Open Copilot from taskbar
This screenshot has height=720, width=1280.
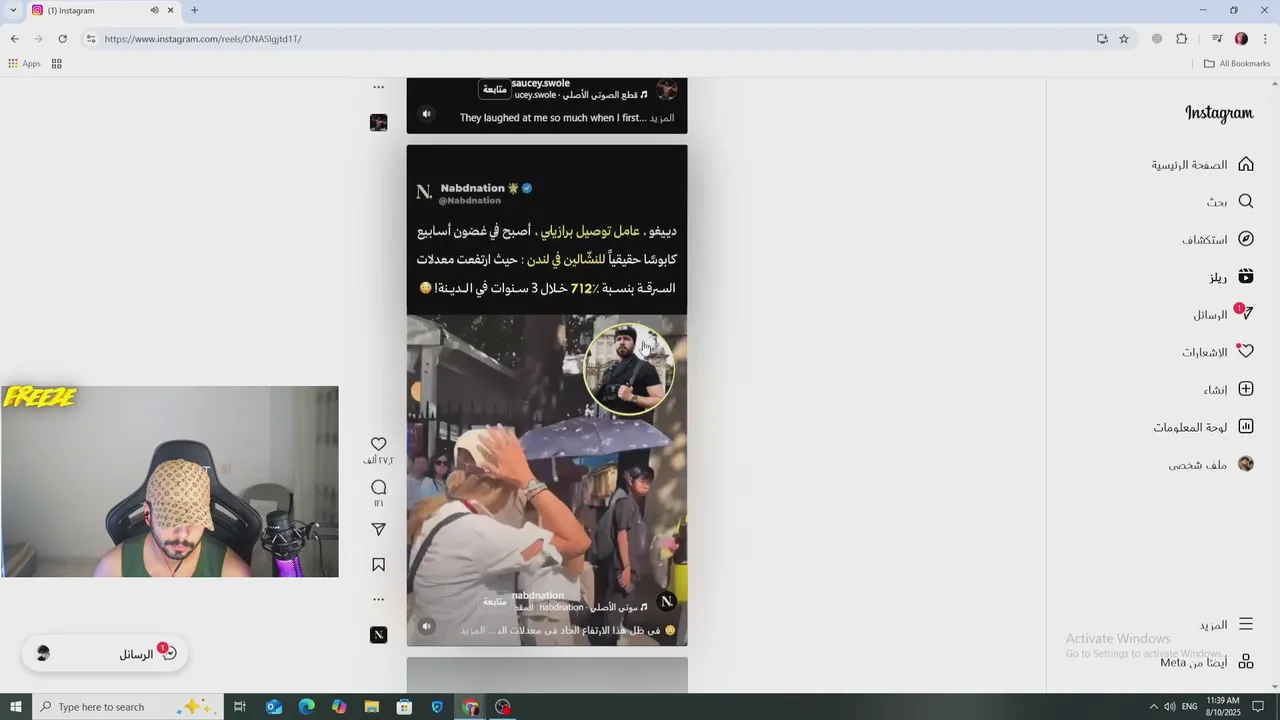pos(339,707)
